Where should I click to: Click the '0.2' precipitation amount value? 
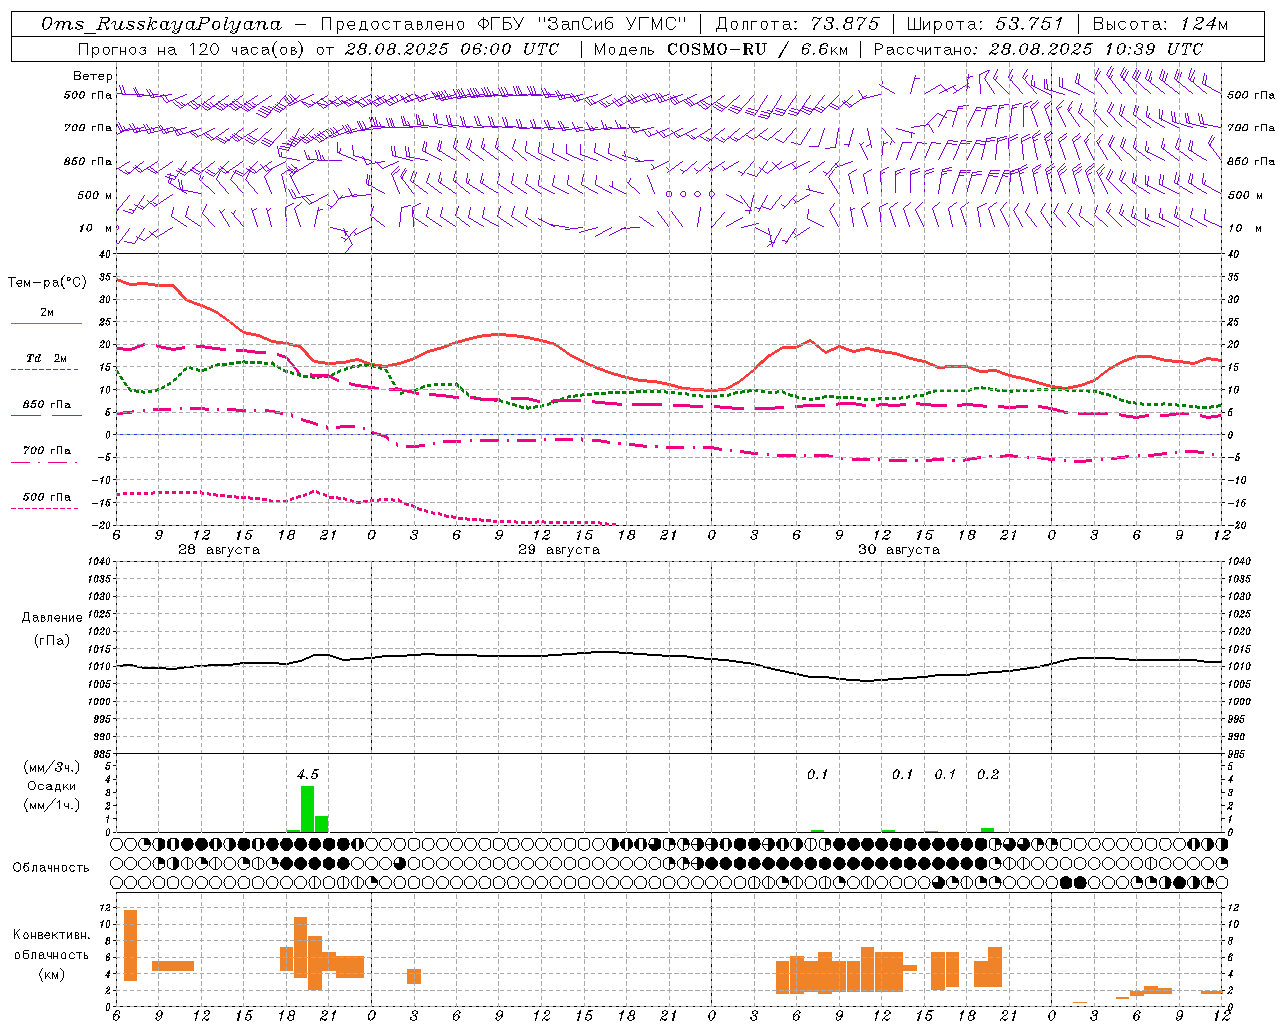pos(988,774)
